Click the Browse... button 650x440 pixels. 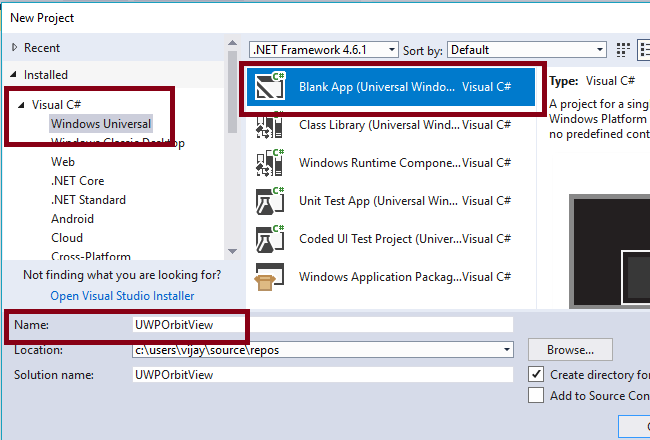(x=570, y=350)
